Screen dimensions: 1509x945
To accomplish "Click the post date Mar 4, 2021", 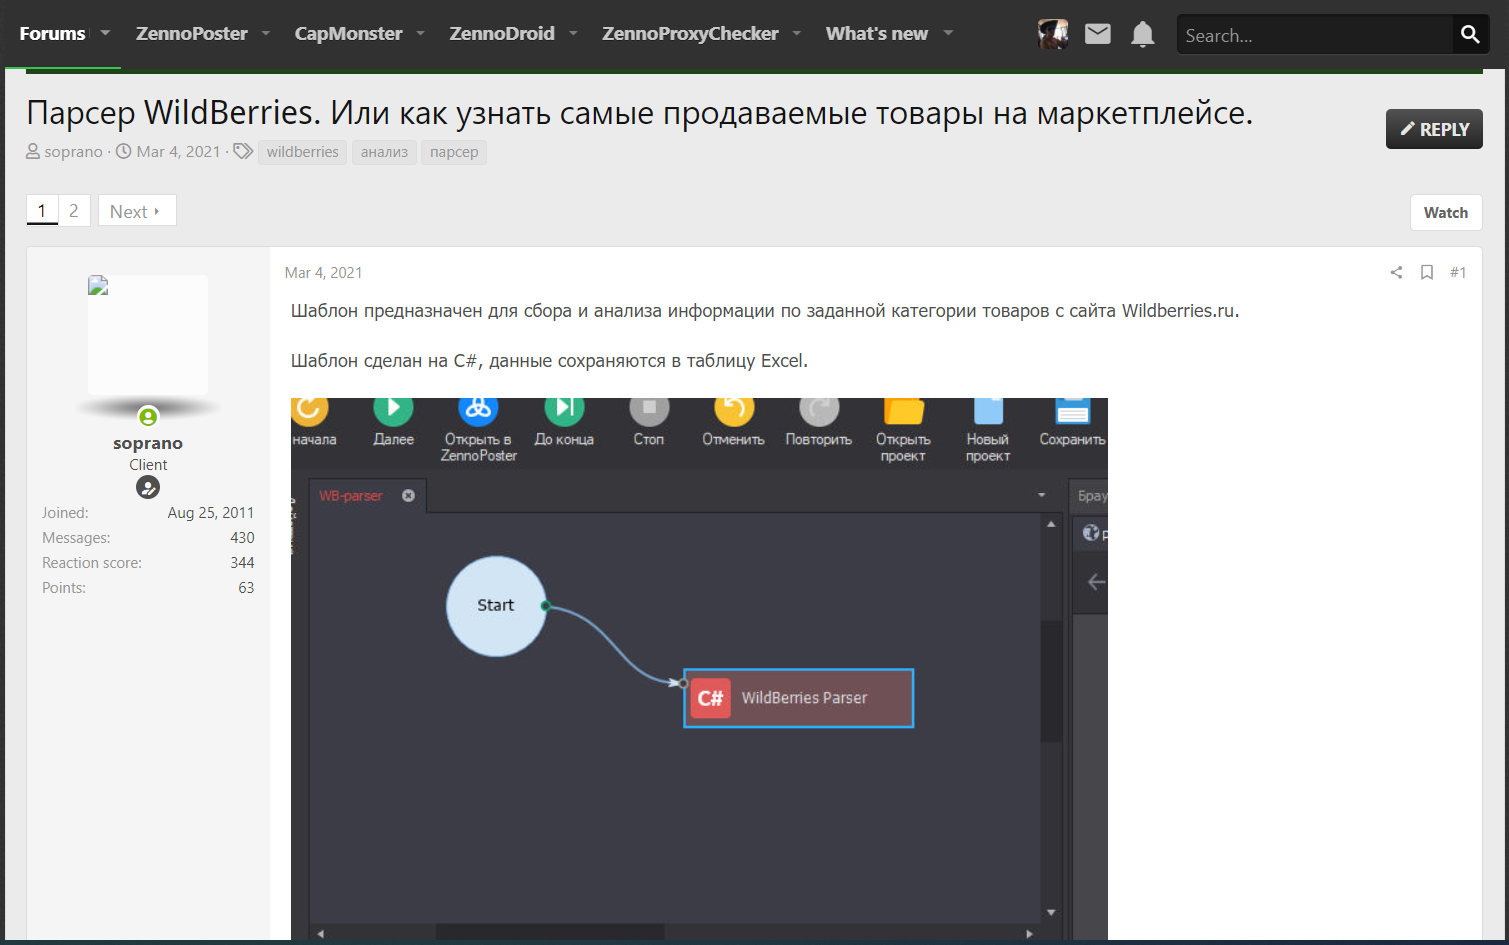I will pyautogui.click(x=323, y=273).
